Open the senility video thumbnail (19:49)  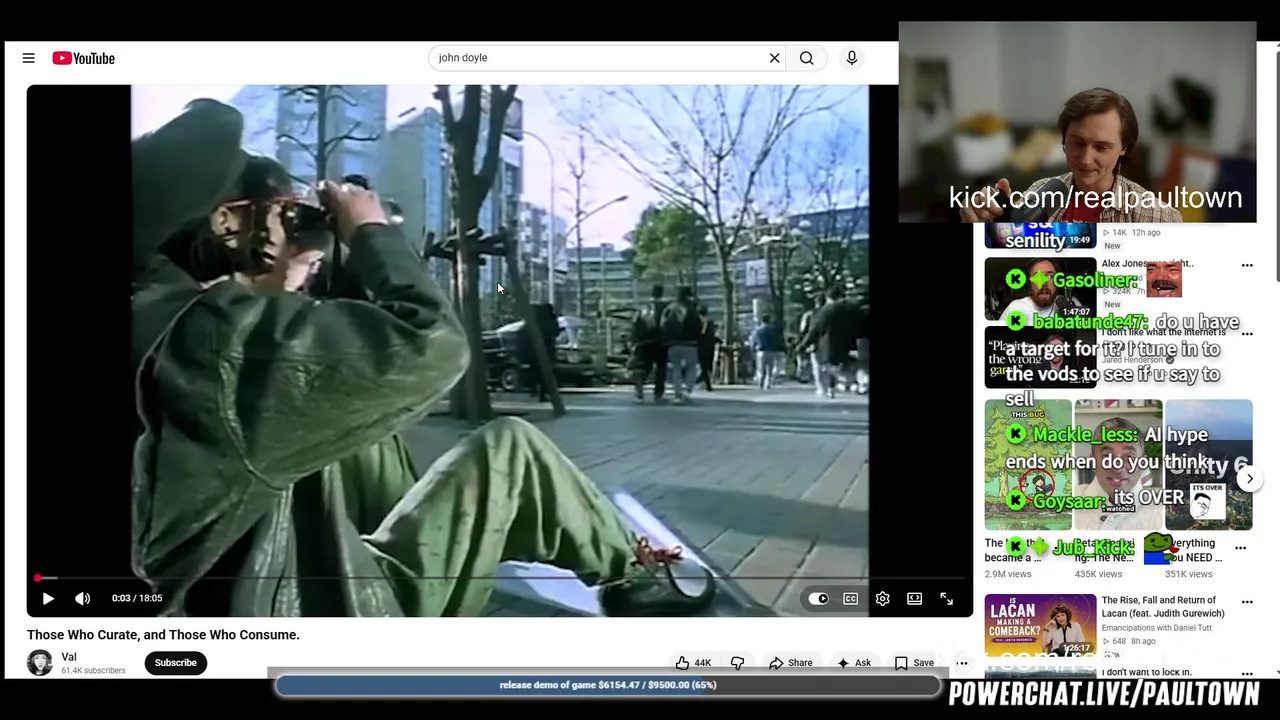(x=1040, y=237)
